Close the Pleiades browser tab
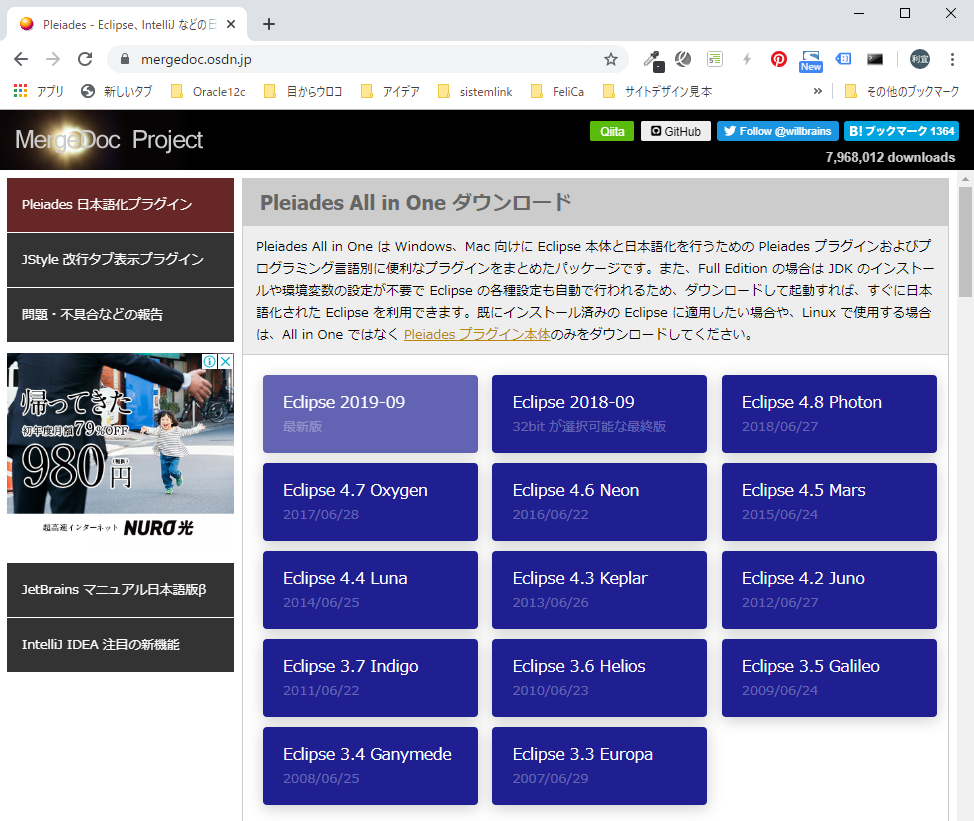The width and height of the screenshot is (974, 821). tap(231, 24)
